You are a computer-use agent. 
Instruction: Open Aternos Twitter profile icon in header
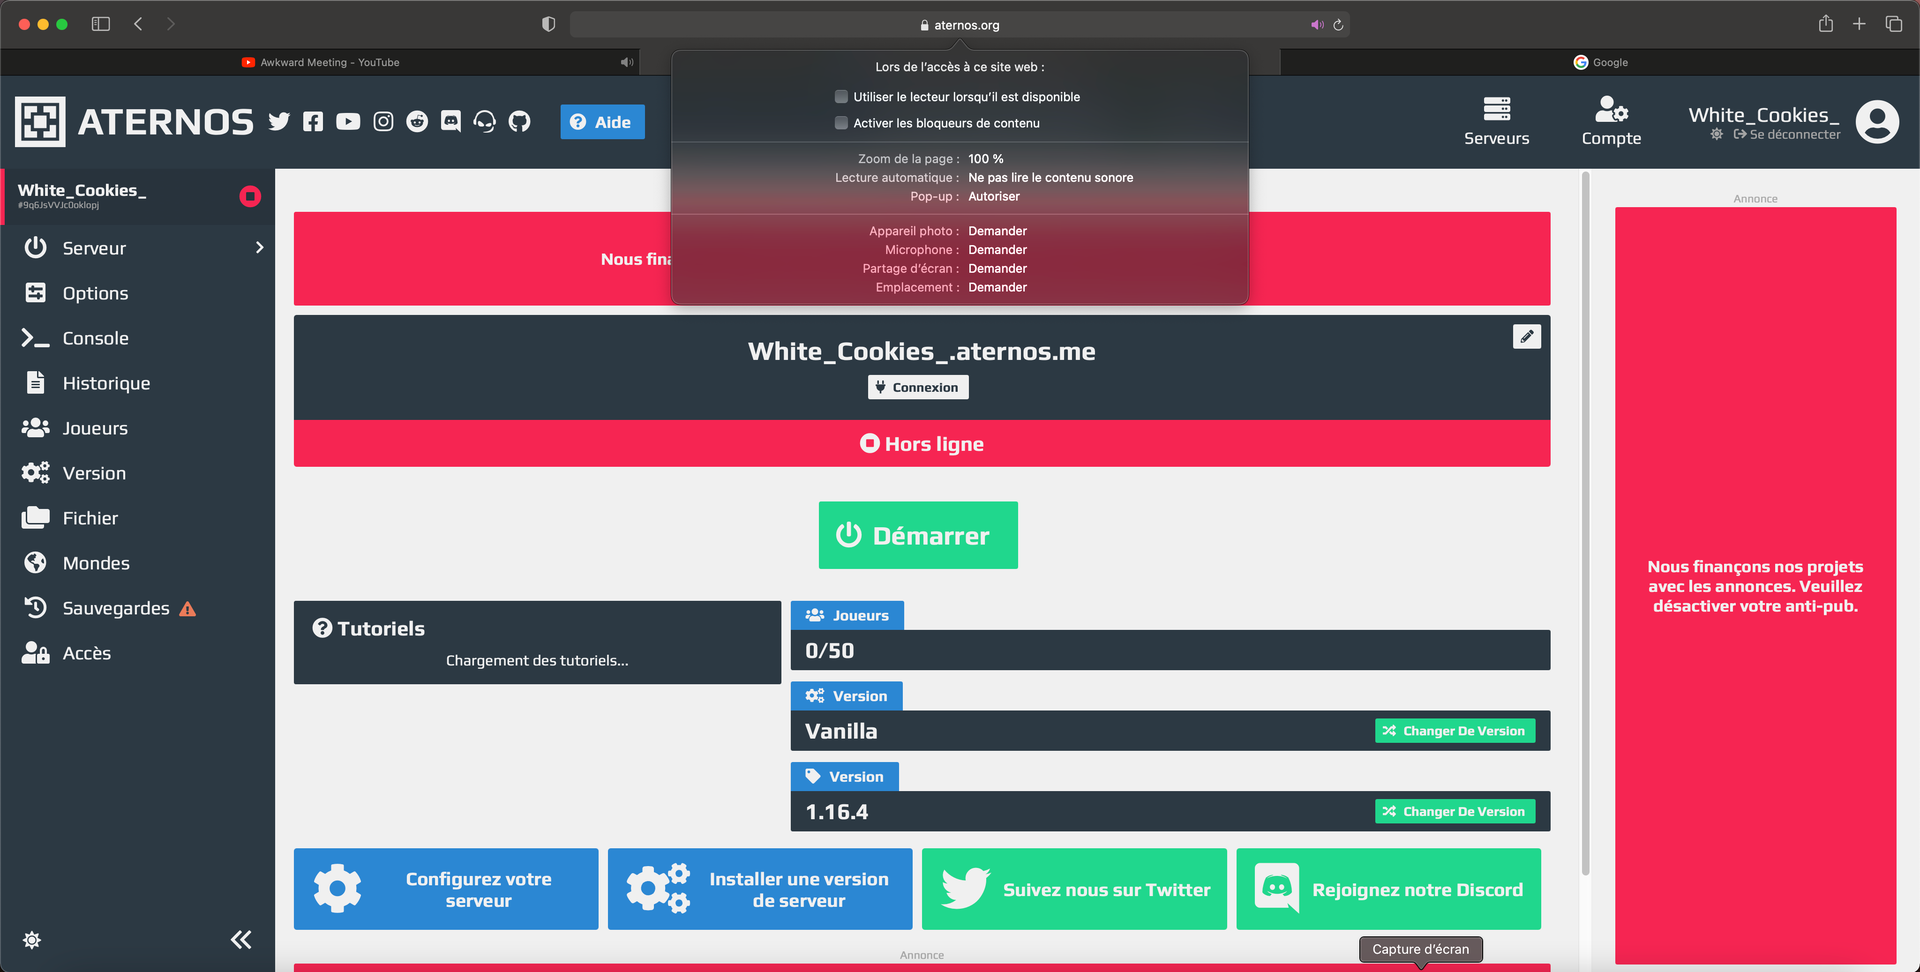(x=279, y=122)
